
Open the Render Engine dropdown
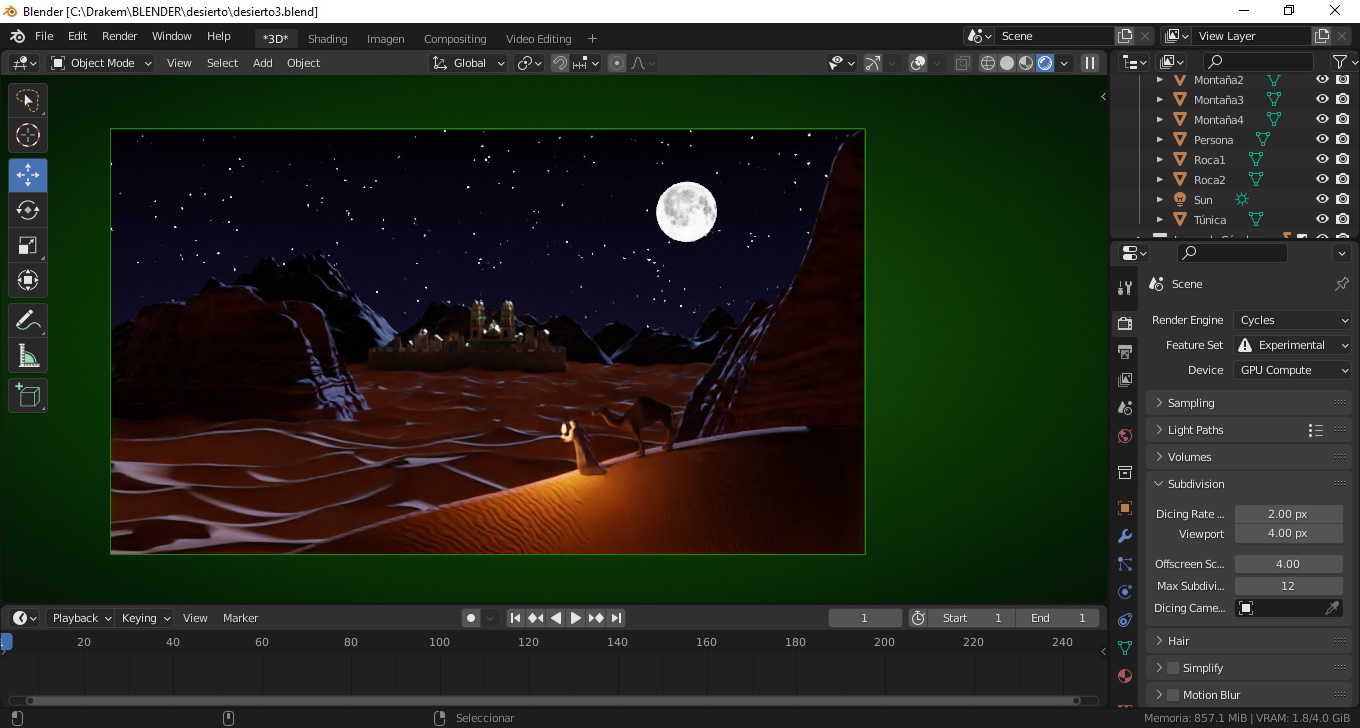point(1293,320)
